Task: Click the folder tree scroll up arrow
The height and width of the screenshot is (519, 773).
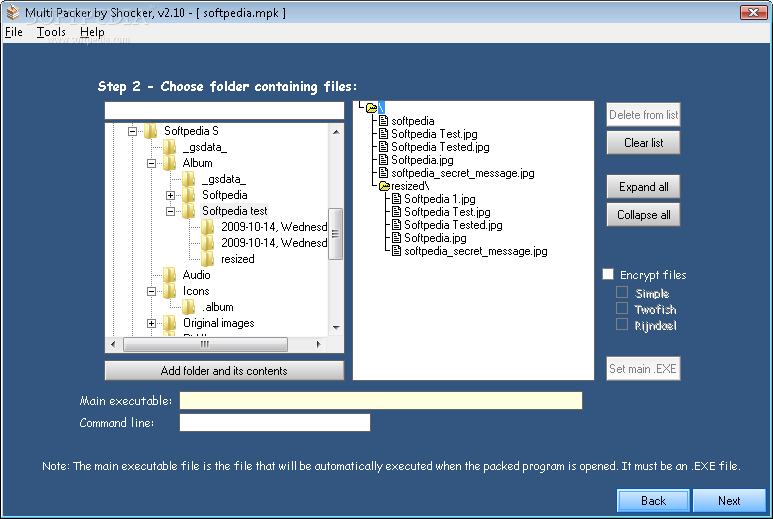Action: (x=336, y=132)
